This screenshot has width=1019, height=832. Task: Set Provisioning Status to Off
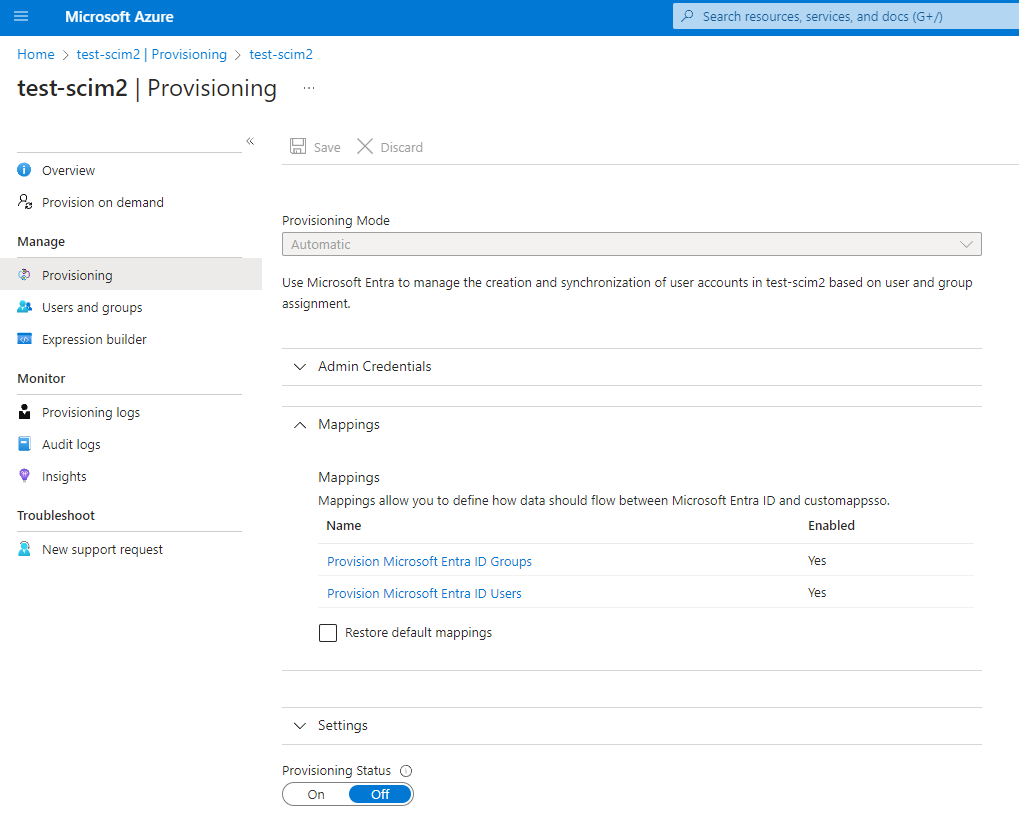pos(380,794)
